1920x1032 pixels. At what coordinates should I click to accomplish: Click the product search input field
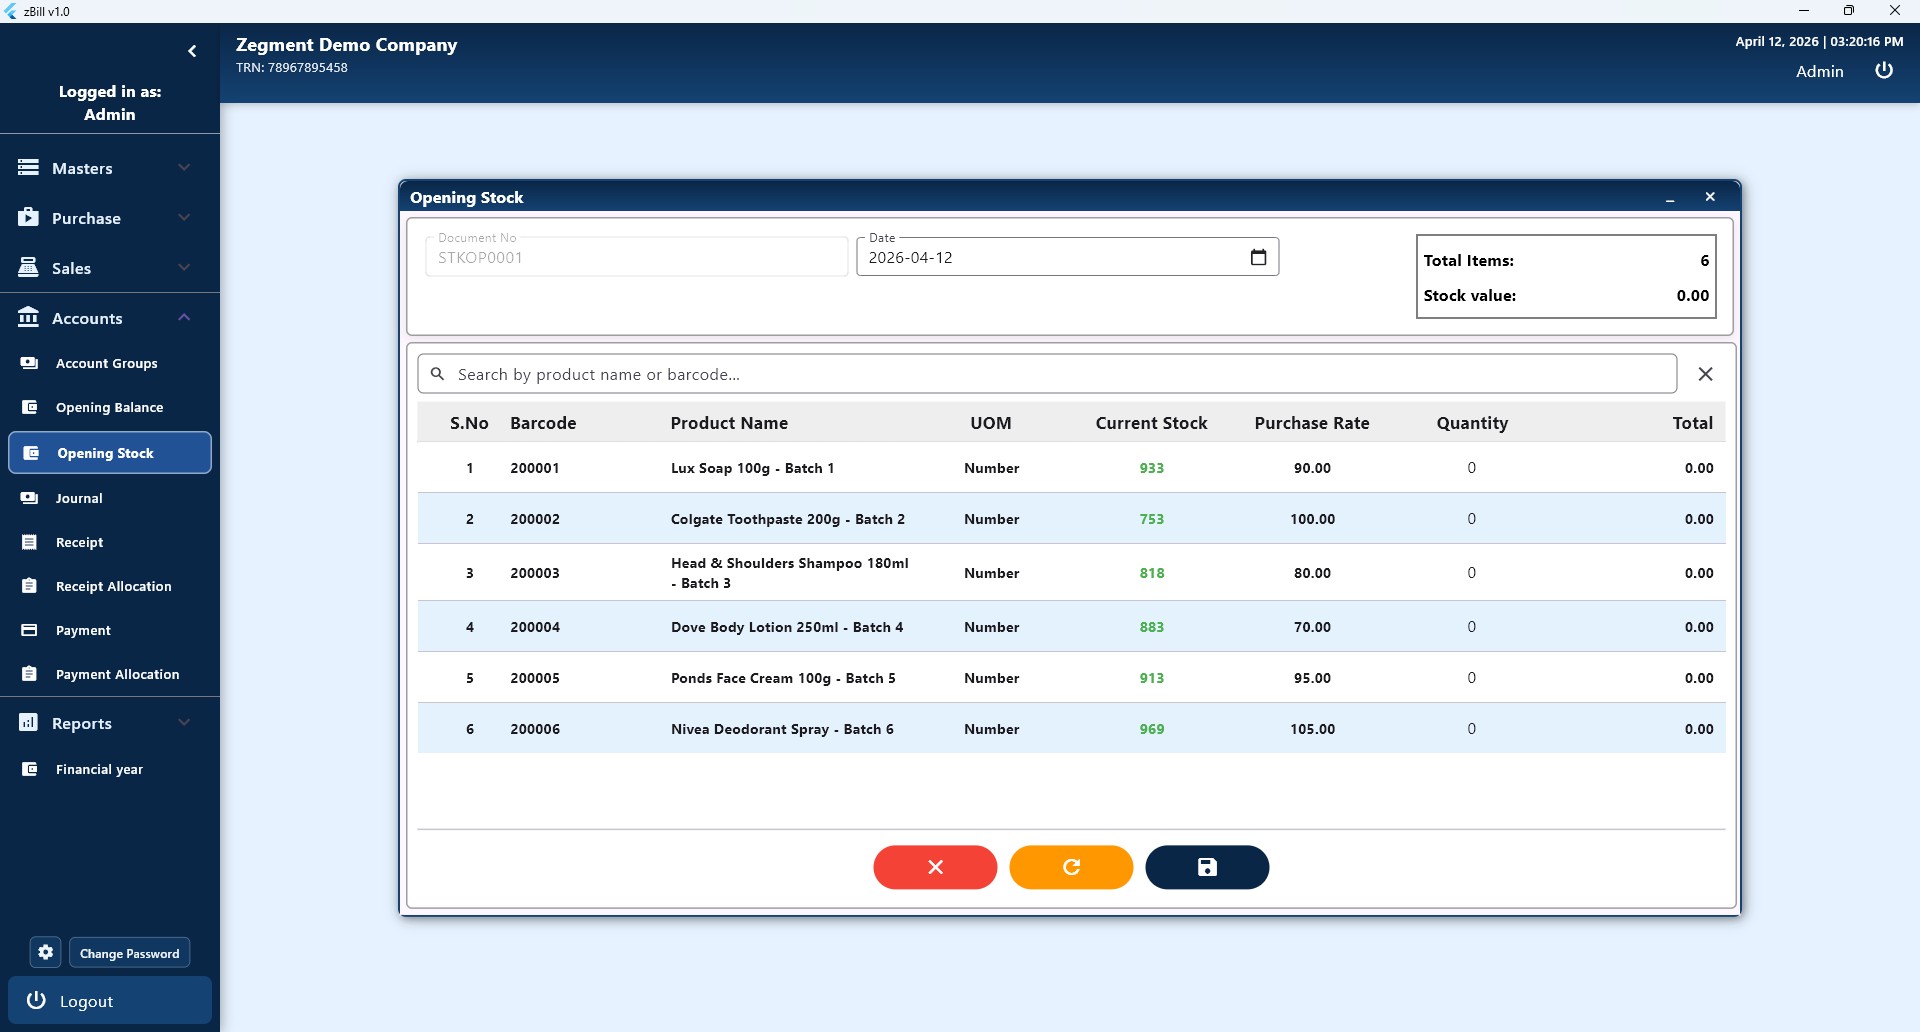click(1060, 374)
